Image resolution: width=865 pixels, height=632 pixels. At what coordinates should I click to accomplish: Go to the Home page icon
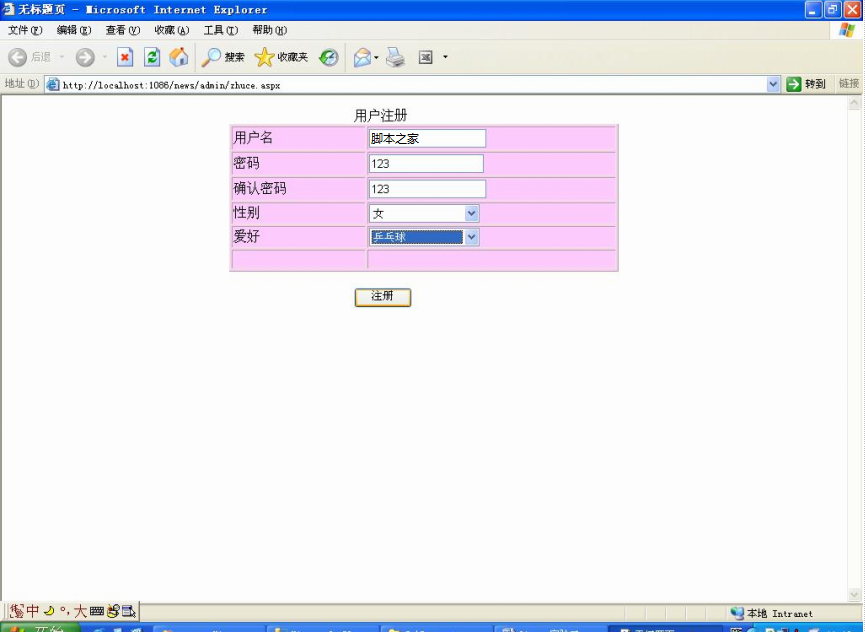[179, 57]
